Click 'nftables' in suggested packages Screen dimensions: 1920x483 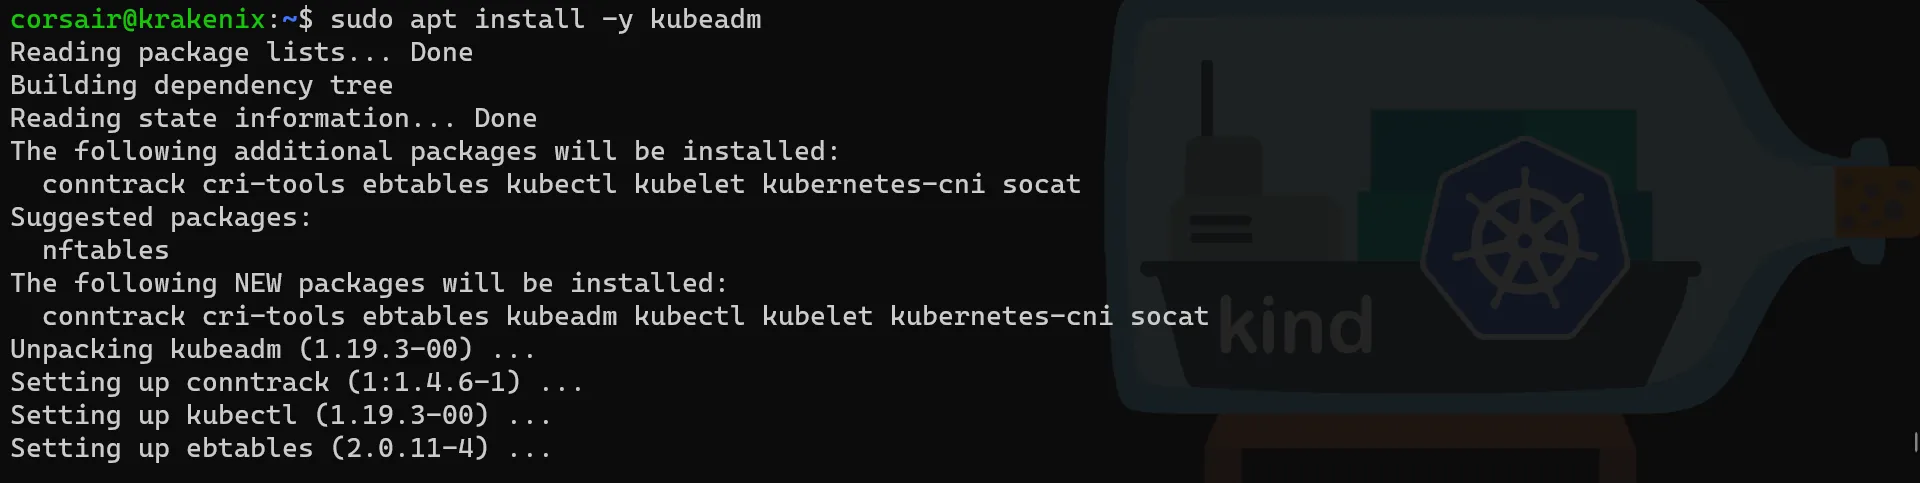pyautogui.click(x=105, y=250)
